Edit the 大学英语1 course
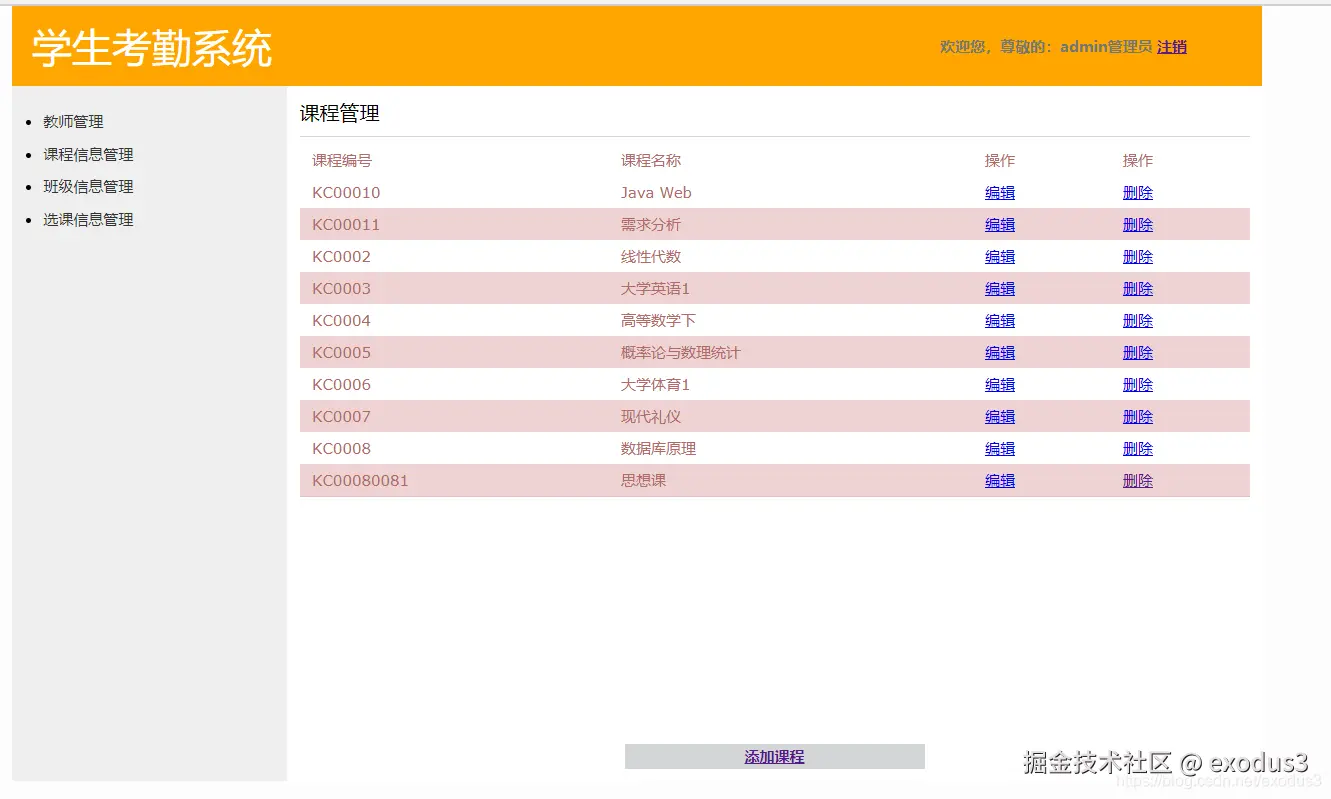1331x799 pixels. tap(1000, 289)
